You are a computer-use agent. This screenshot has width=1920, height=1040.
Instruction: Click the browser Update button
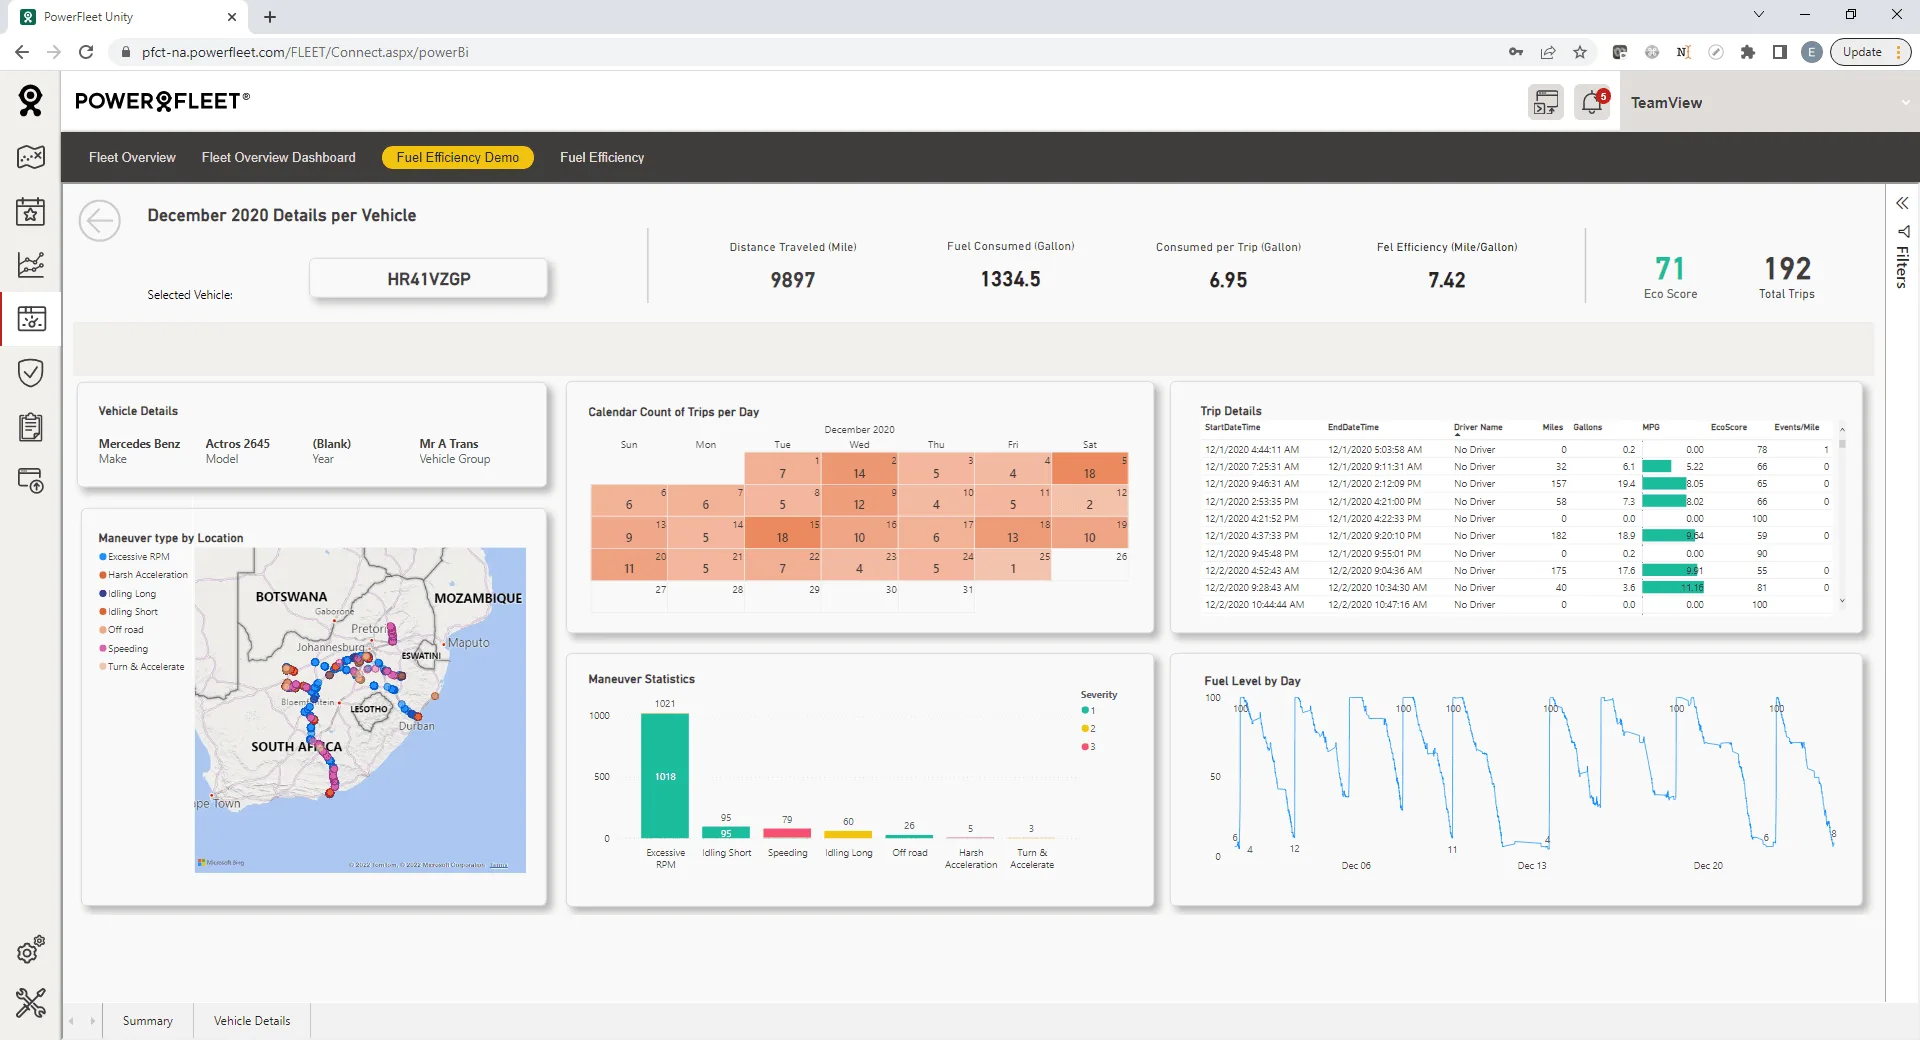pos(1862,52)
